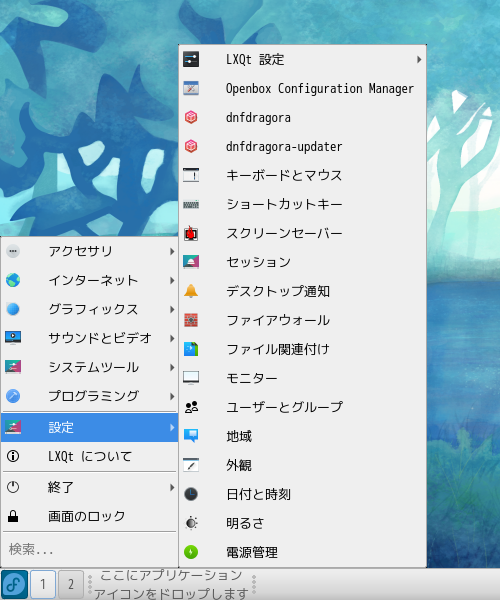Open the 終了 leave menu
This screenshot has width=500, height=600.
90,487
